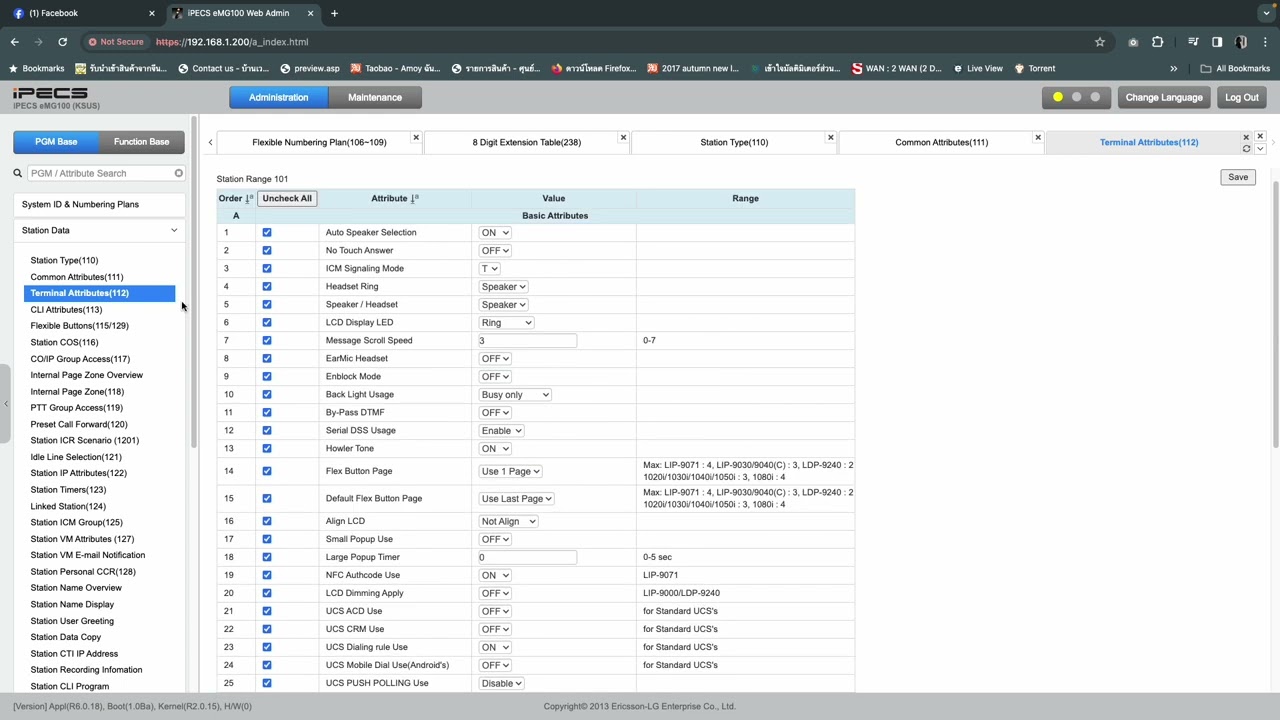Click the search magnifier icon in sidebar
This screenshot has width=1280, height=720.
tap(18, 173)
